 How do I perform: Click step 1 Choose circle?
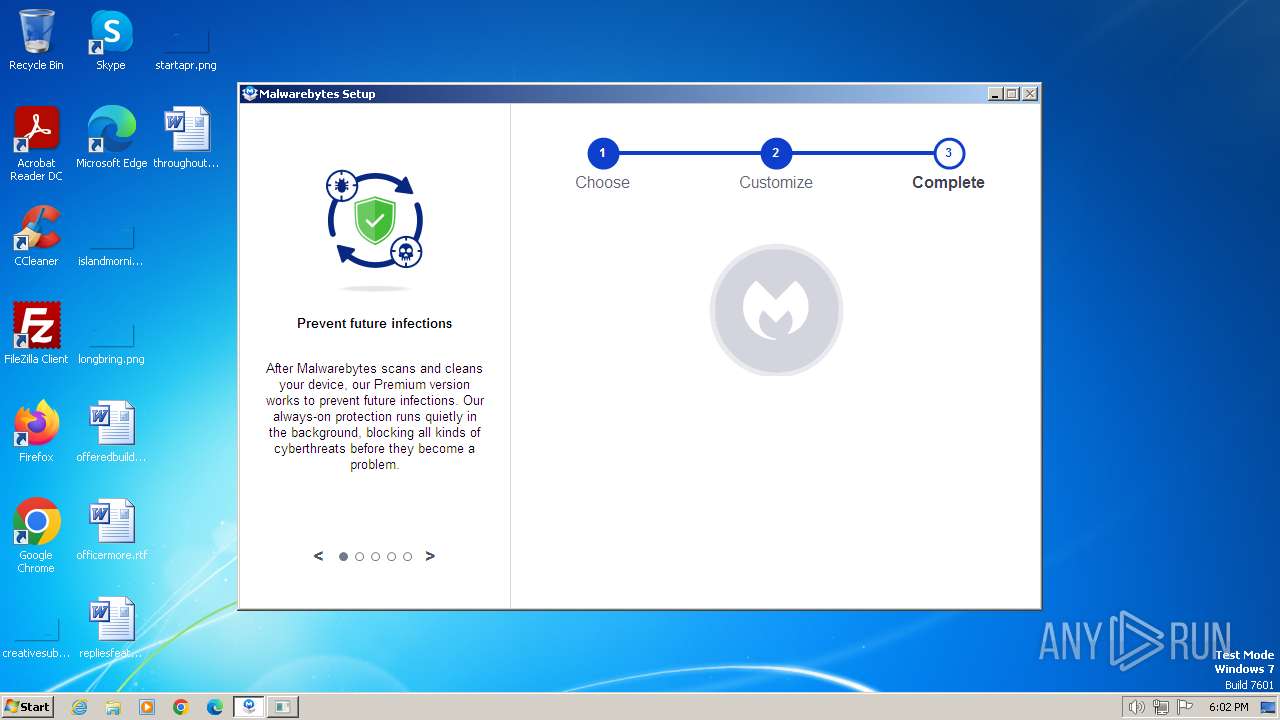pyautogui.click(x=602, y=153)
